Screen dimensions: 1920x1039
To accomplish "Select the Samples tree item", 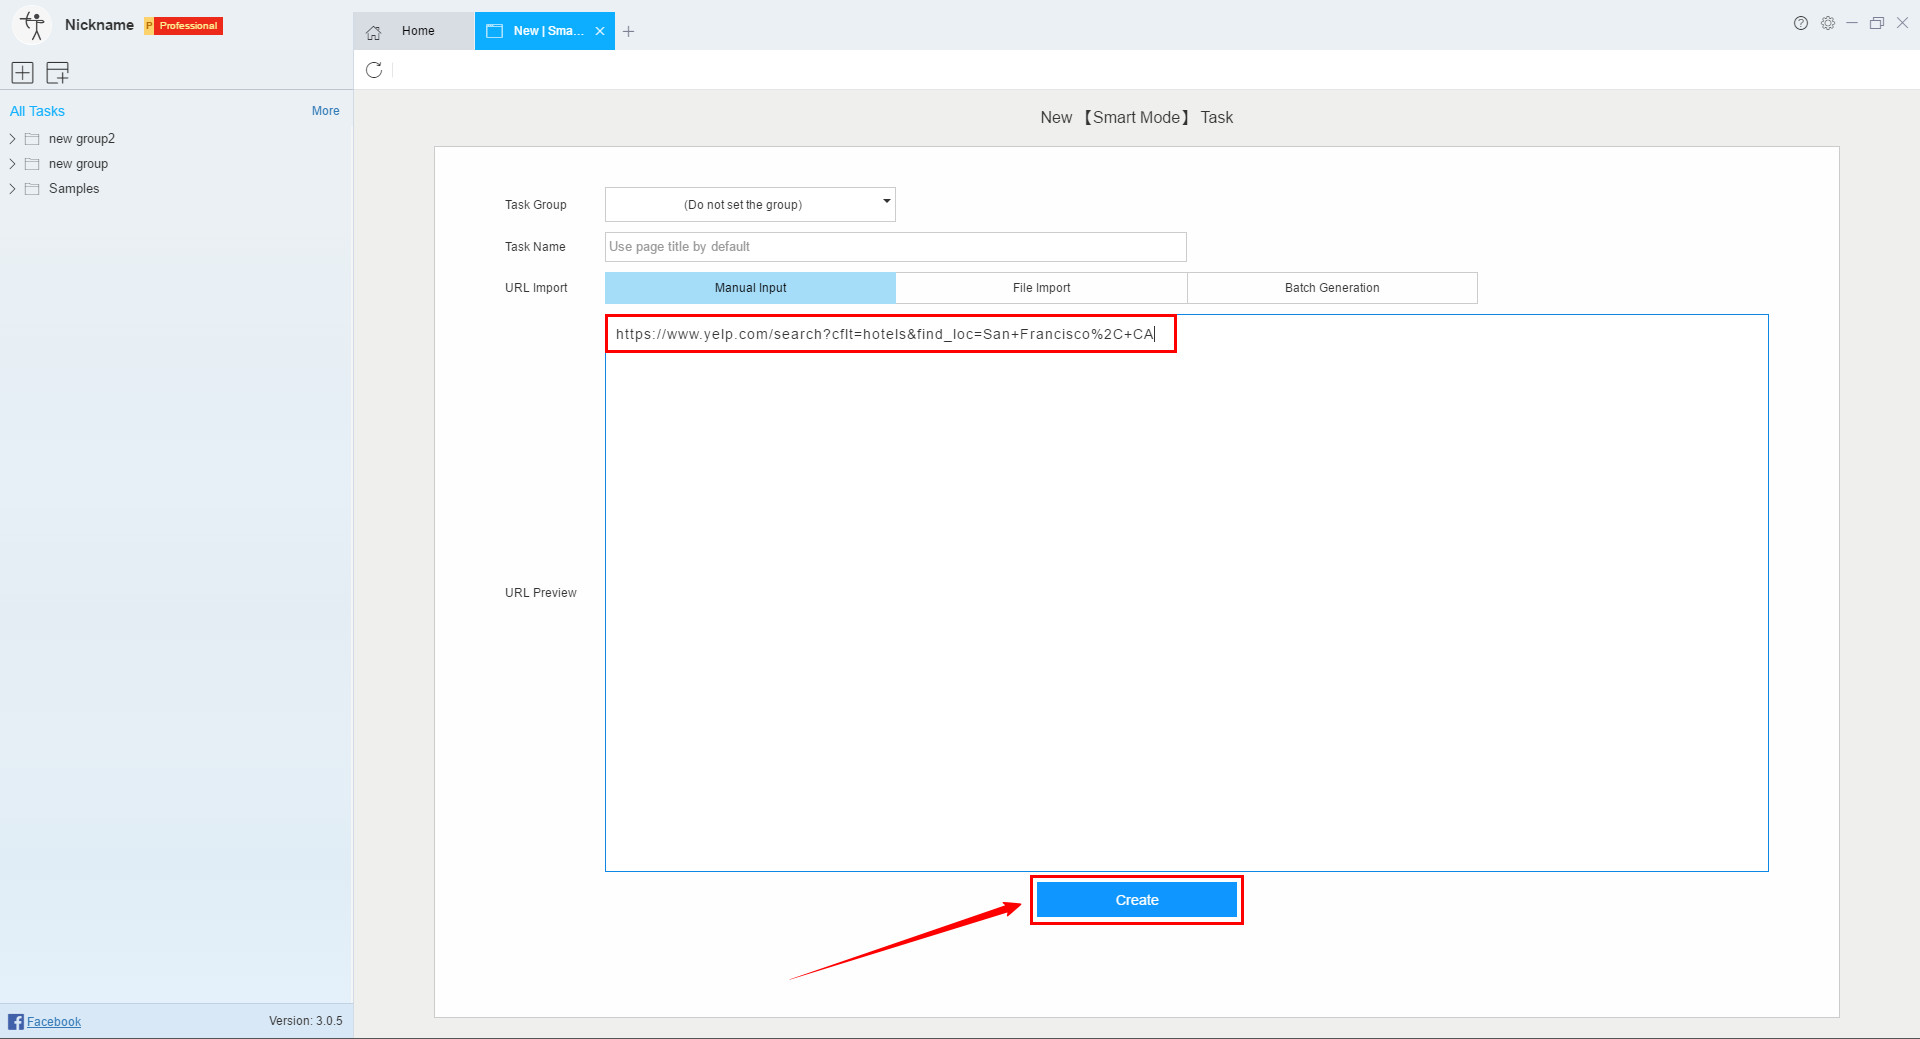I will point(74,189).
